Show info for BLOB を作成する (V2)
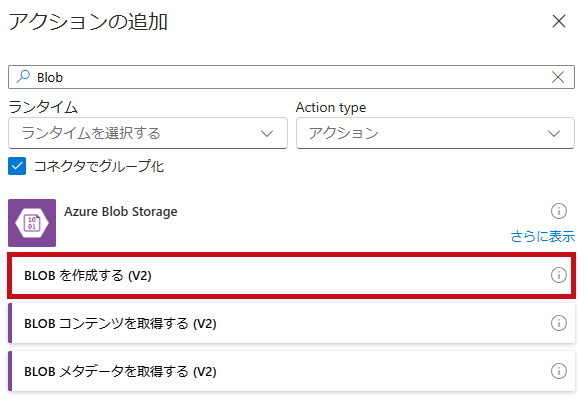The width and height of the screenshot is (585, 401). [559, 275]
